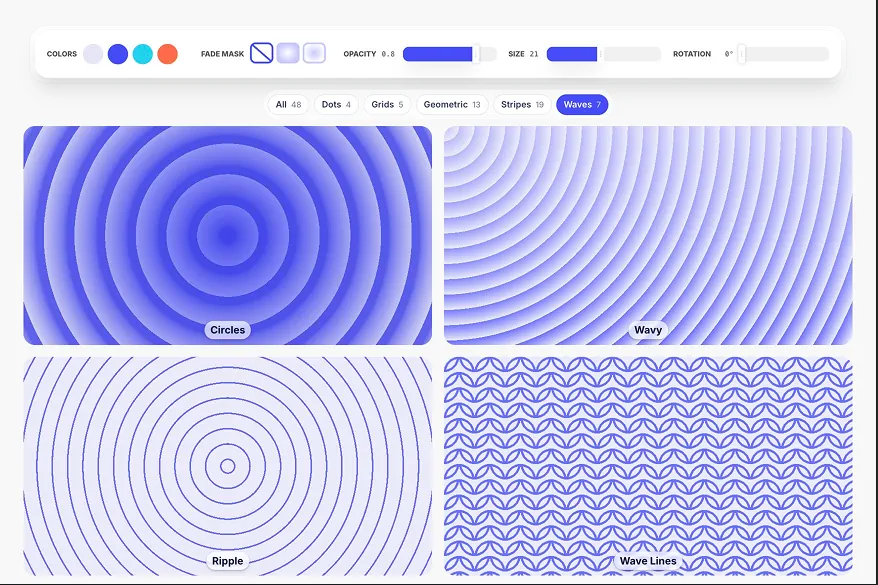The width and height of the screenshot is (878, 585).
Task: Show All 48 patterns
Action: click(x=288, y=105)
